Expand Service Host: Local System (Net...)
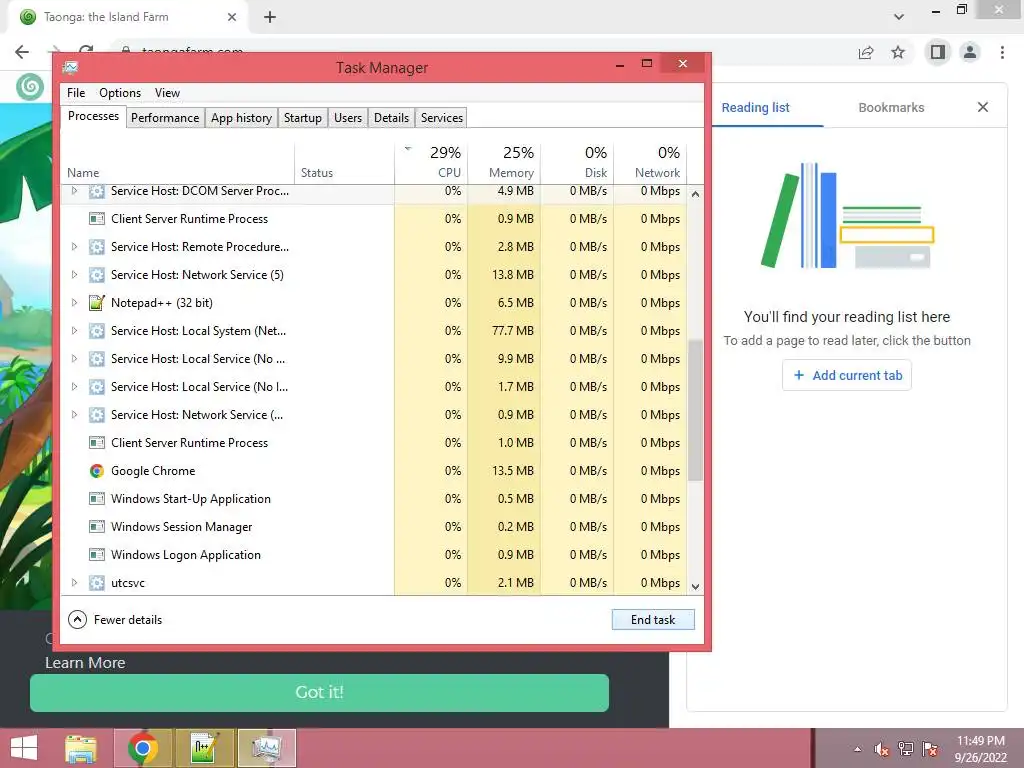The image size is (1024, 768). point(74,331)
